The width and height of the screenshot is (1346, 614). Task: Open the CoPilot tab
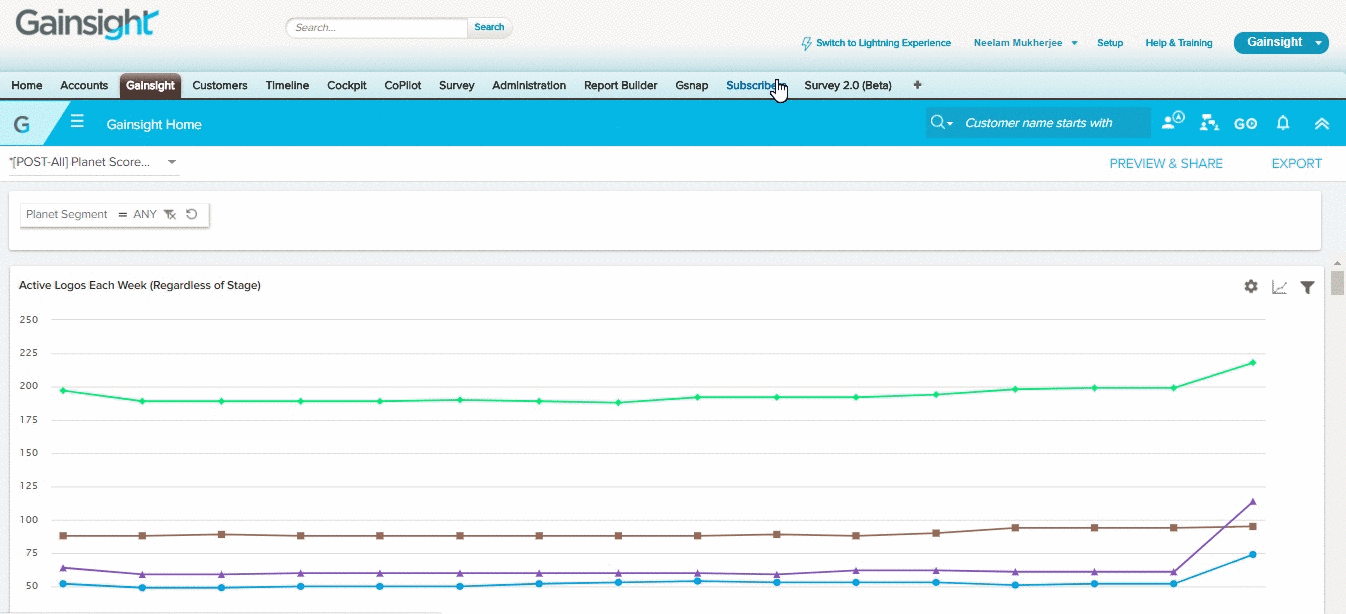403,85
